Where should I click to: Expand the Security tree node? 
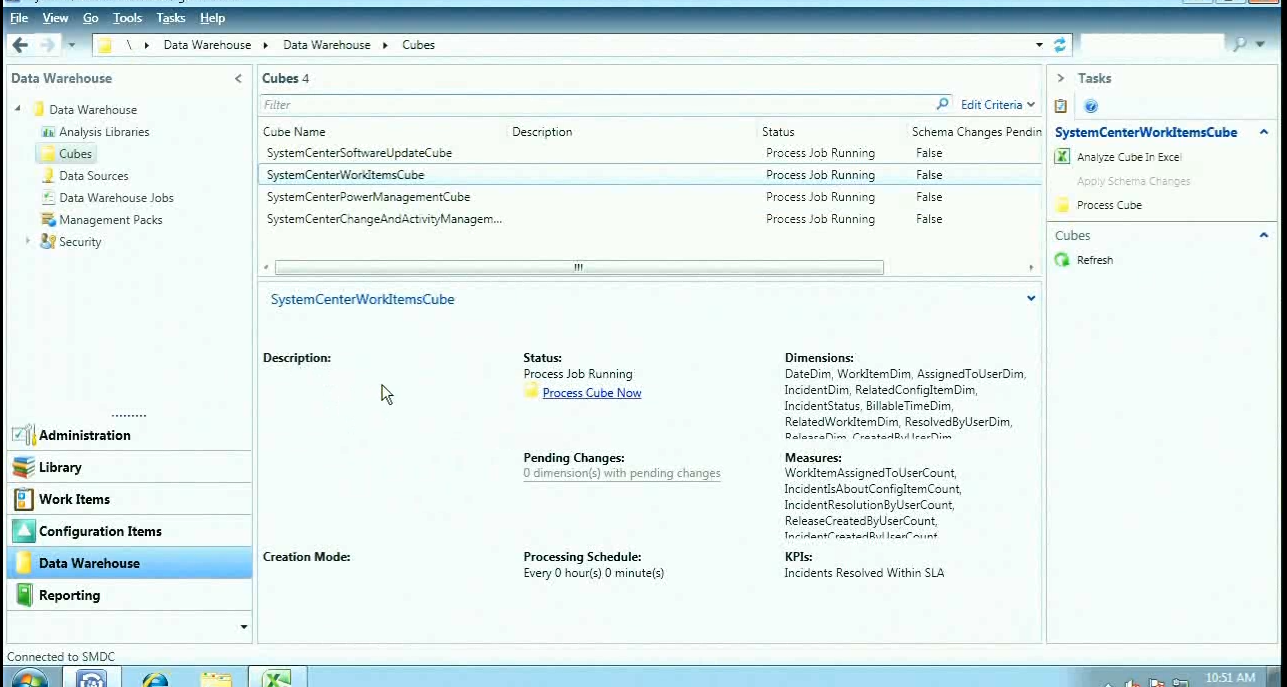point(28,241)
